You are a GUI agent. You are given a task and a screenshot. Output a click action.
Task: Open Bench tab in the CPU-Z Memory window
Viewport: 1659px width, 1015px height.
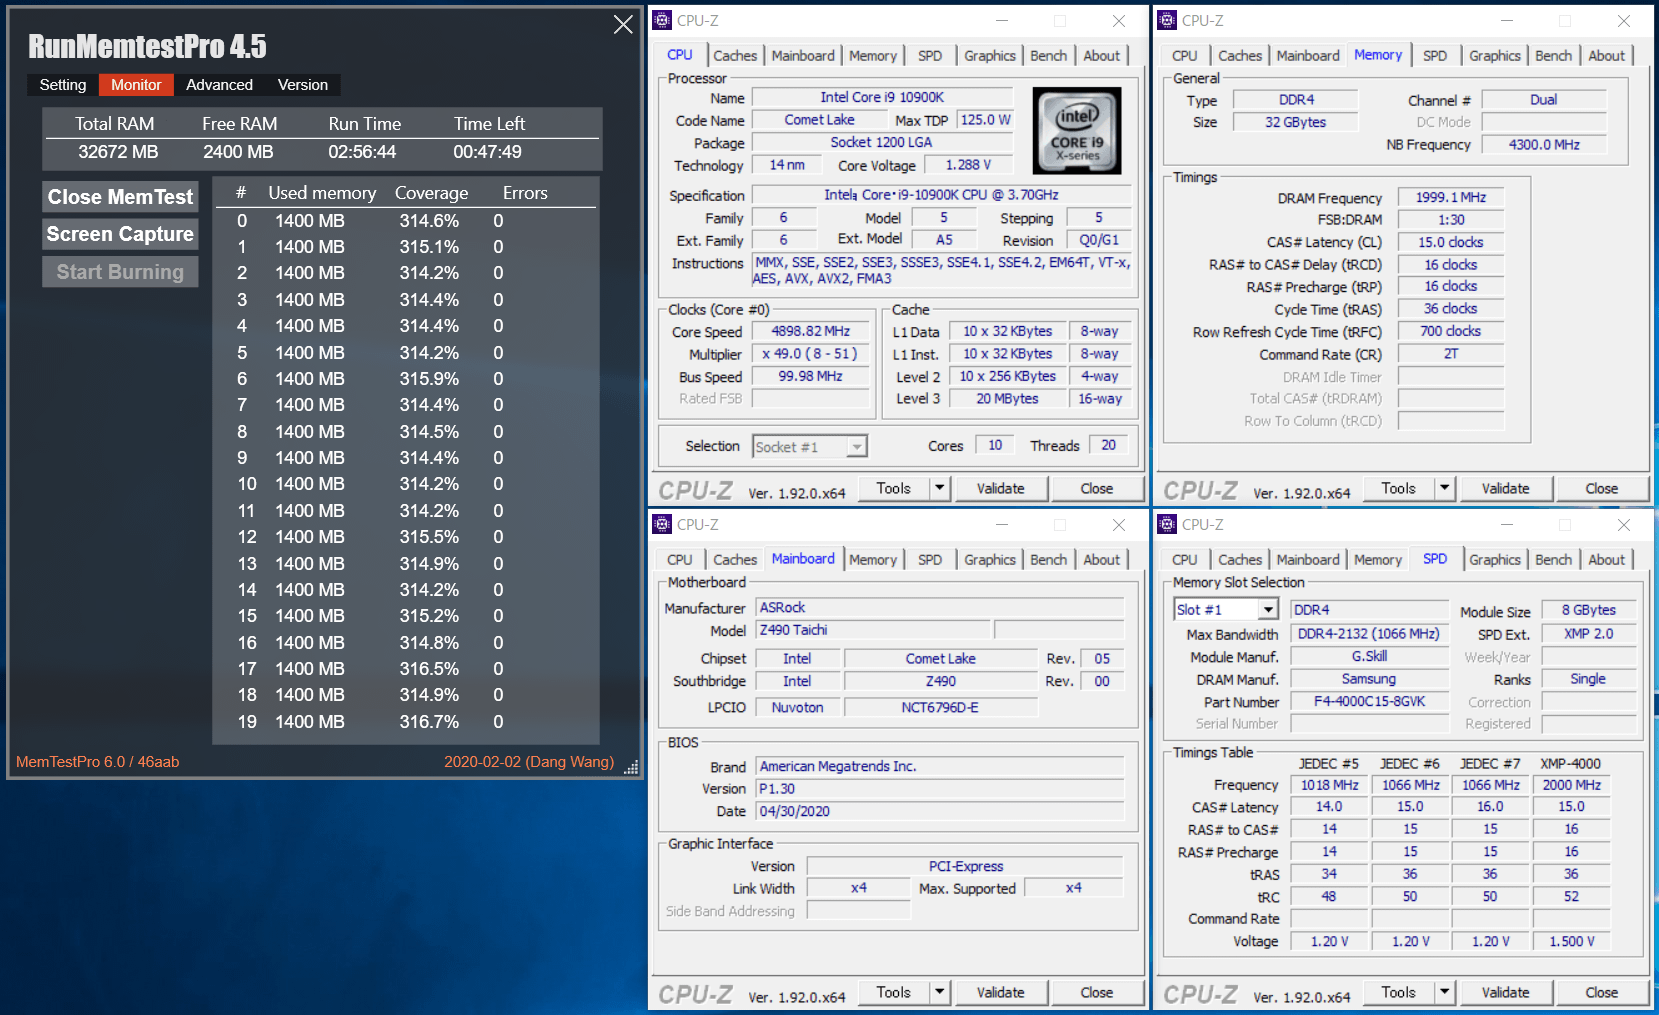(1553, 56)
